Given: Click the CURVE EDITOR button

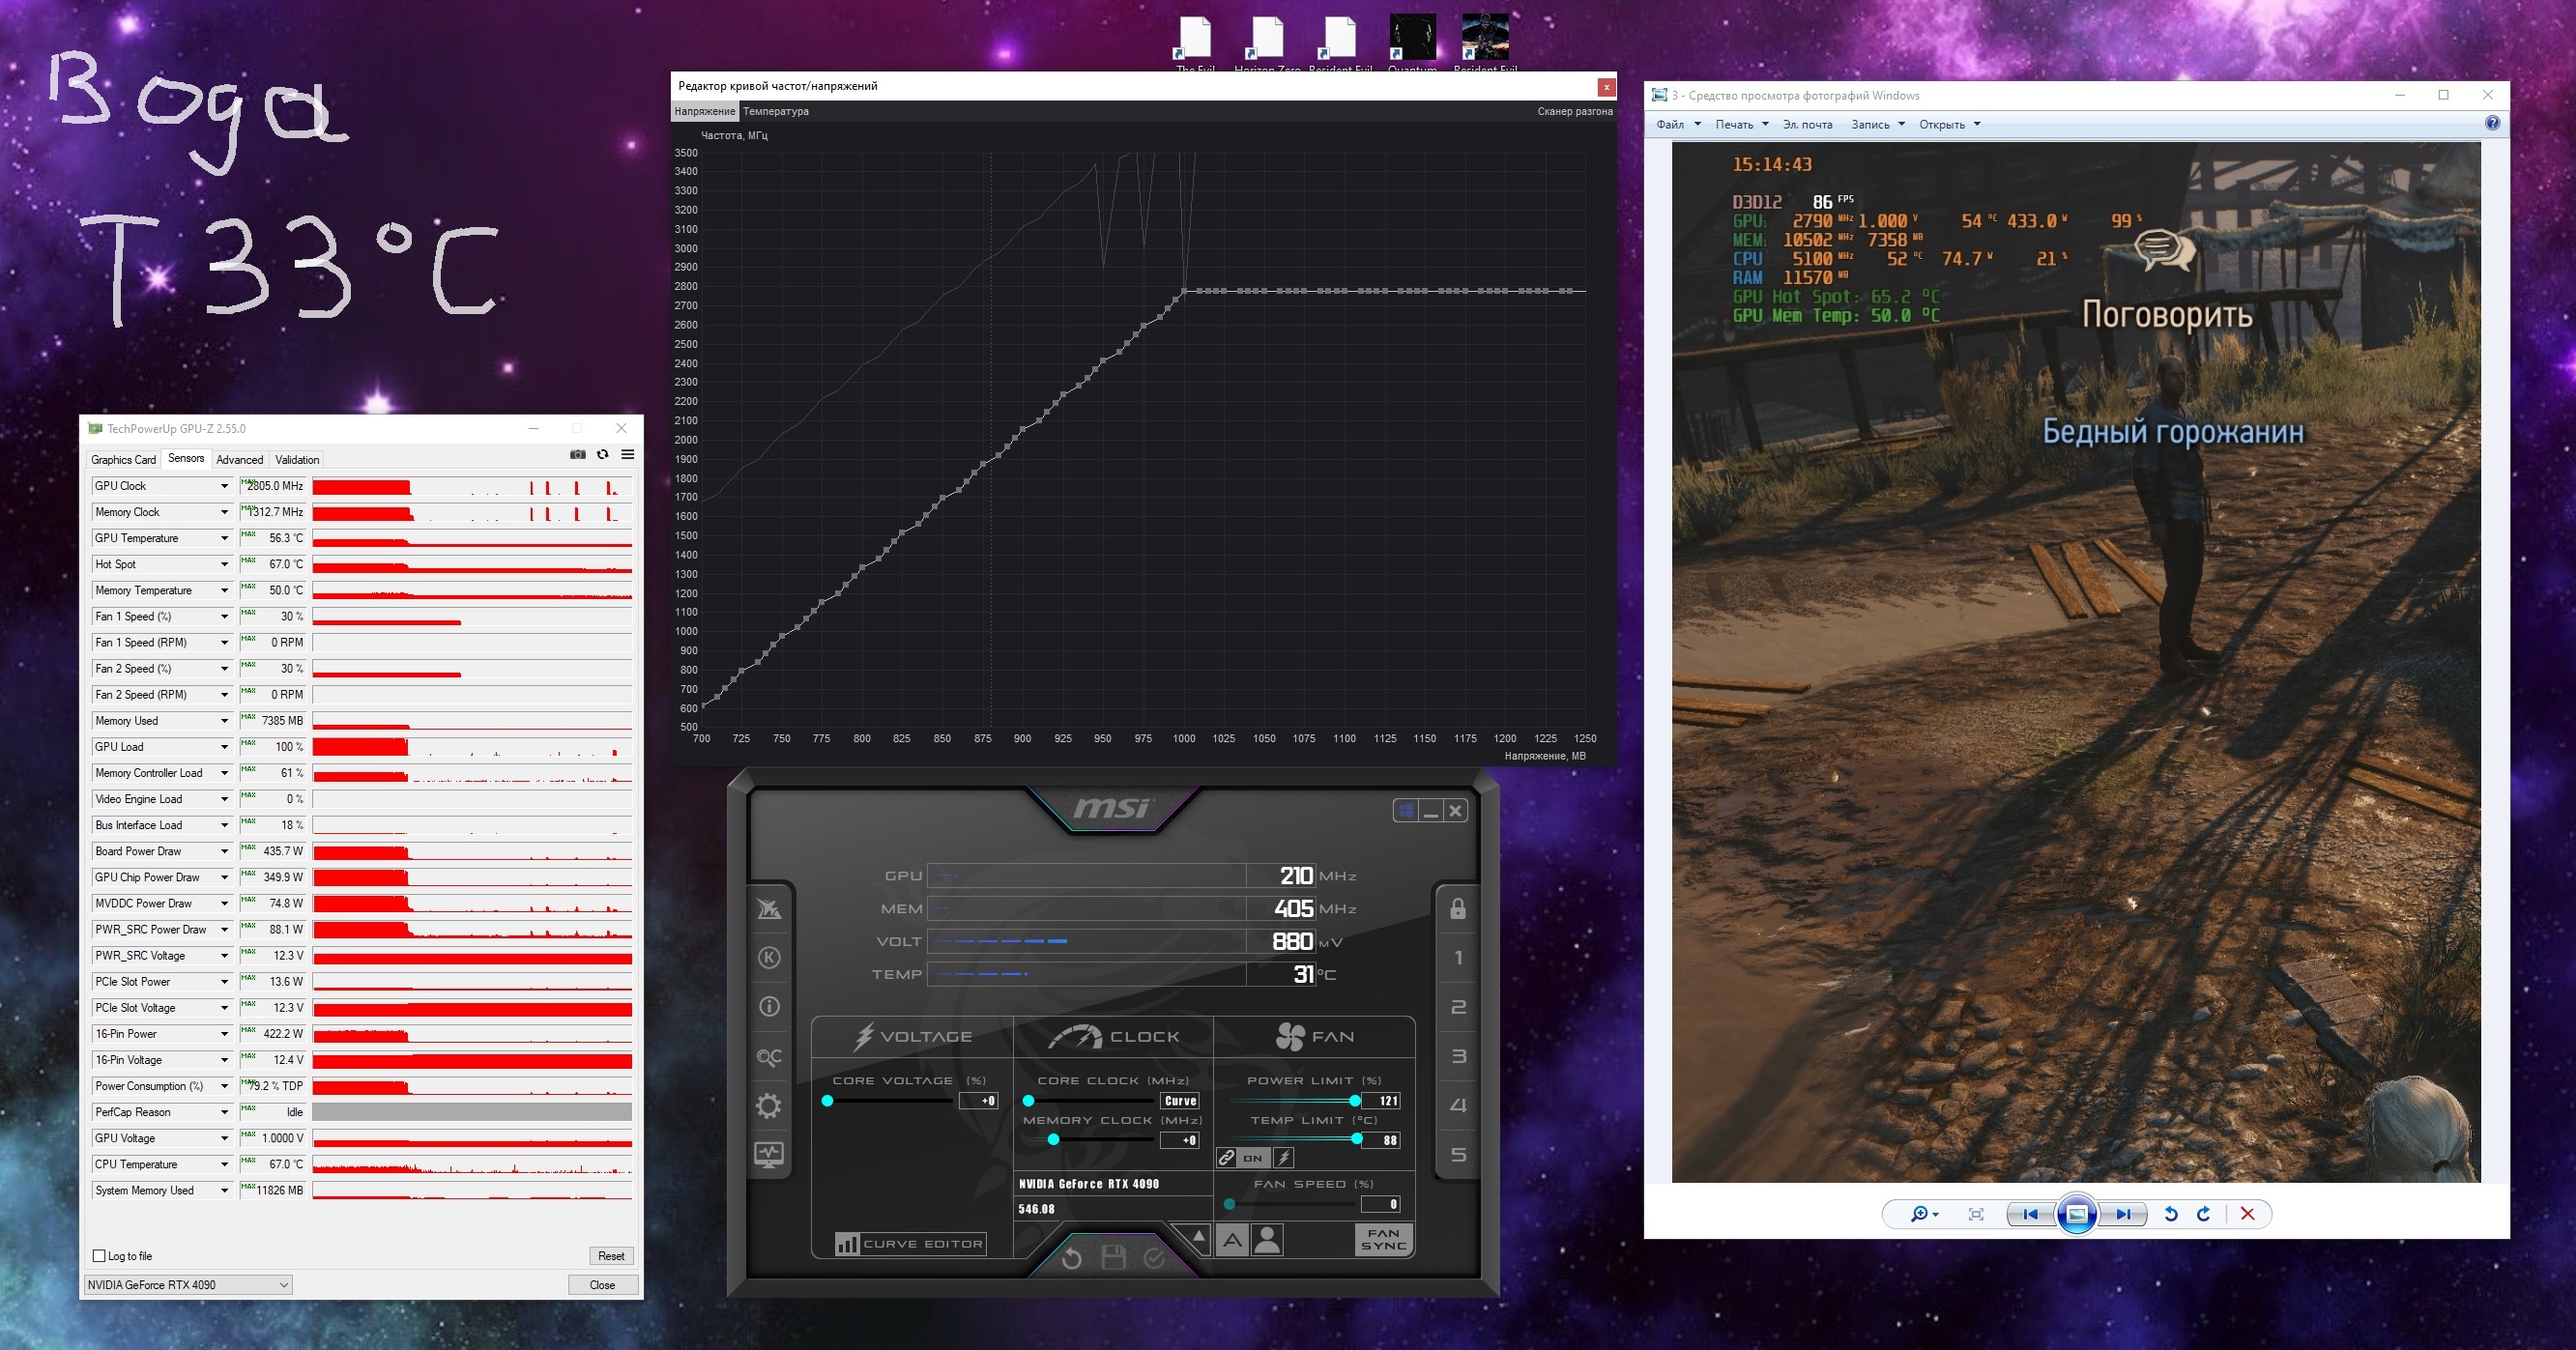Looking at the screenshot, I should pos(910,1244).
